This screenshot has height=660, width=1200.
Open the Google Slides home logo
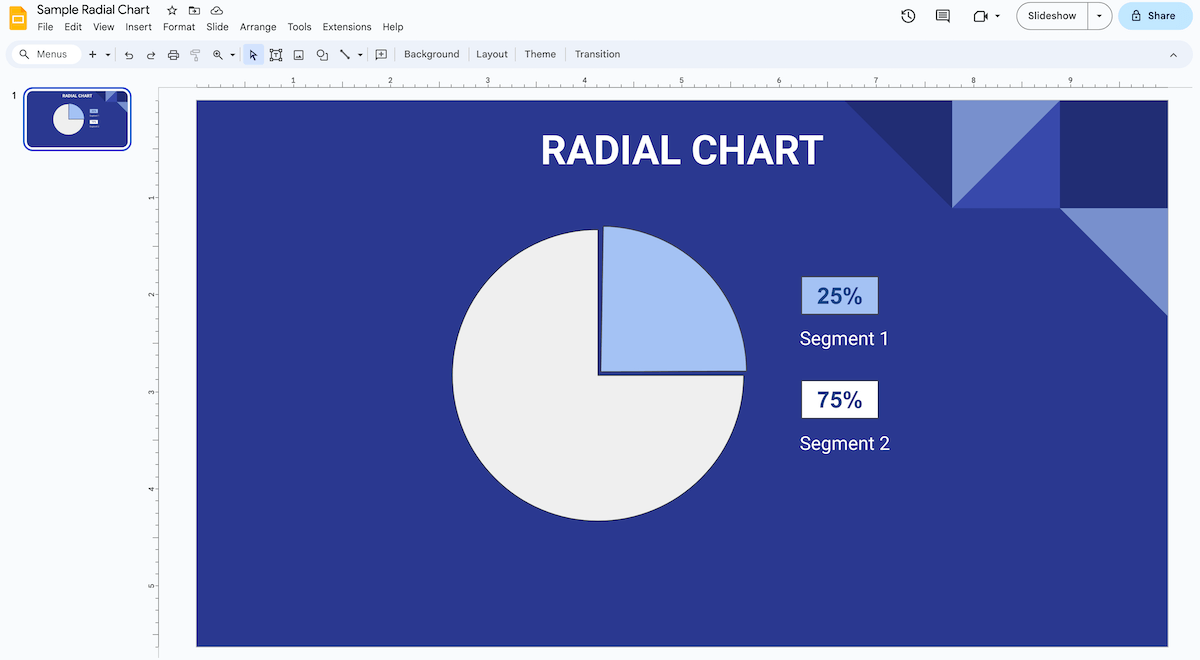18,18
